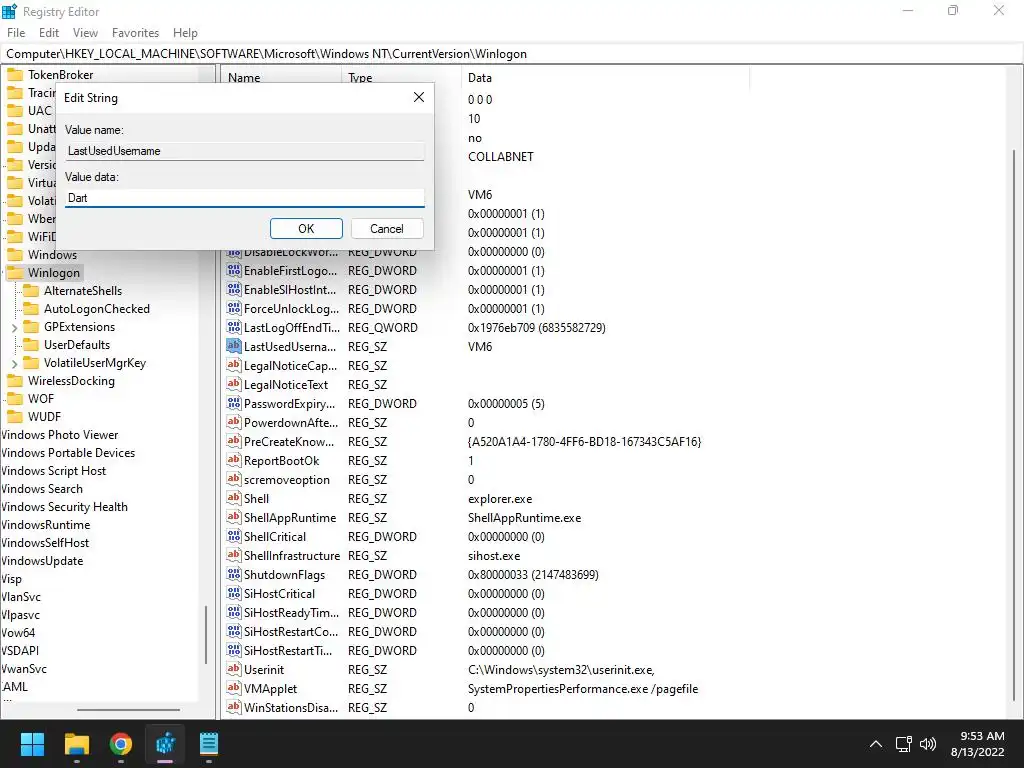Click the AlternateShells folder icon

(x=31, y=291)
